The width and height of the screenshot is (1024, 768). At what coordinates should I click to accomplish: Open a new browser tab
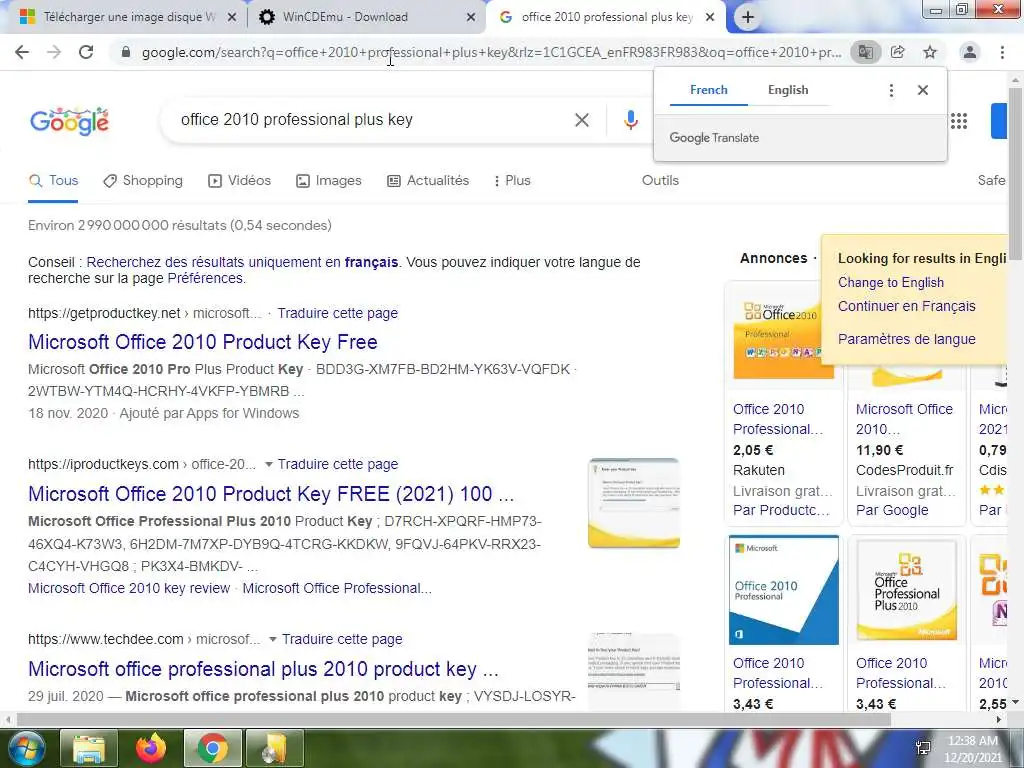tap(748, 18)
